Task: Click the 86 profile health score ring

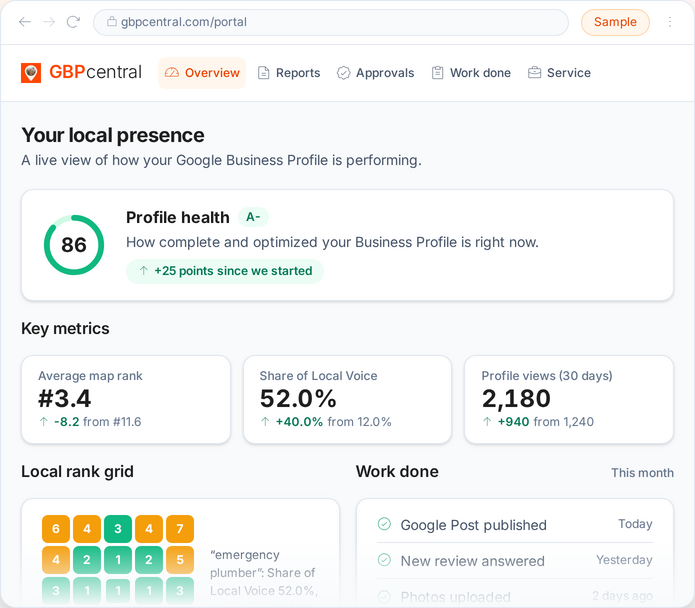Action: click(x=74, y=245)
